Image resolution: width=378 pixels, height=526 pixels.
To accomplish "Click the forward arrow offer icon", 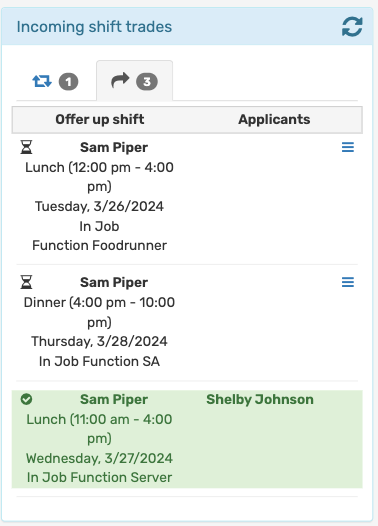I will click(120, 81).
